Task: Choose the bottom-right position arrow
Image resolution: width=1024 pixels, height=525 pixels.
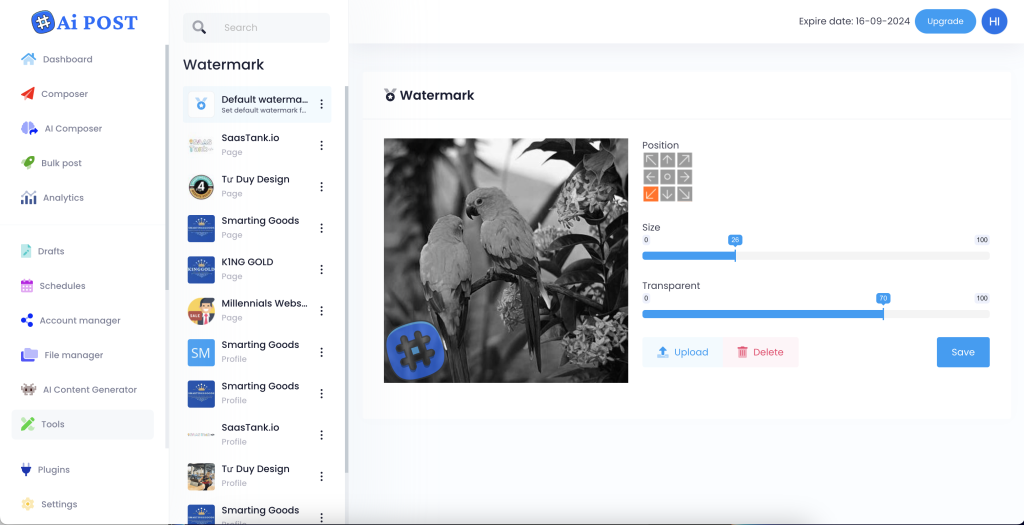Action: tap(685, 194)
